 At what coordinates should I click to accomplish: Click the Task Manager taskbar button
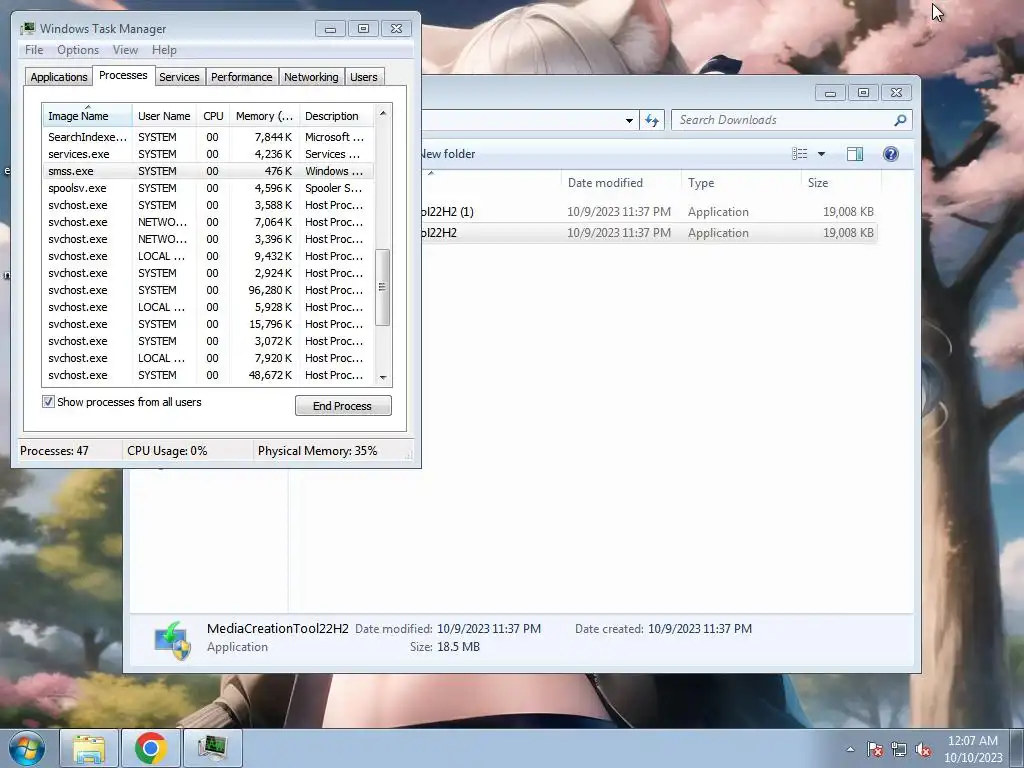pos(213,748)
